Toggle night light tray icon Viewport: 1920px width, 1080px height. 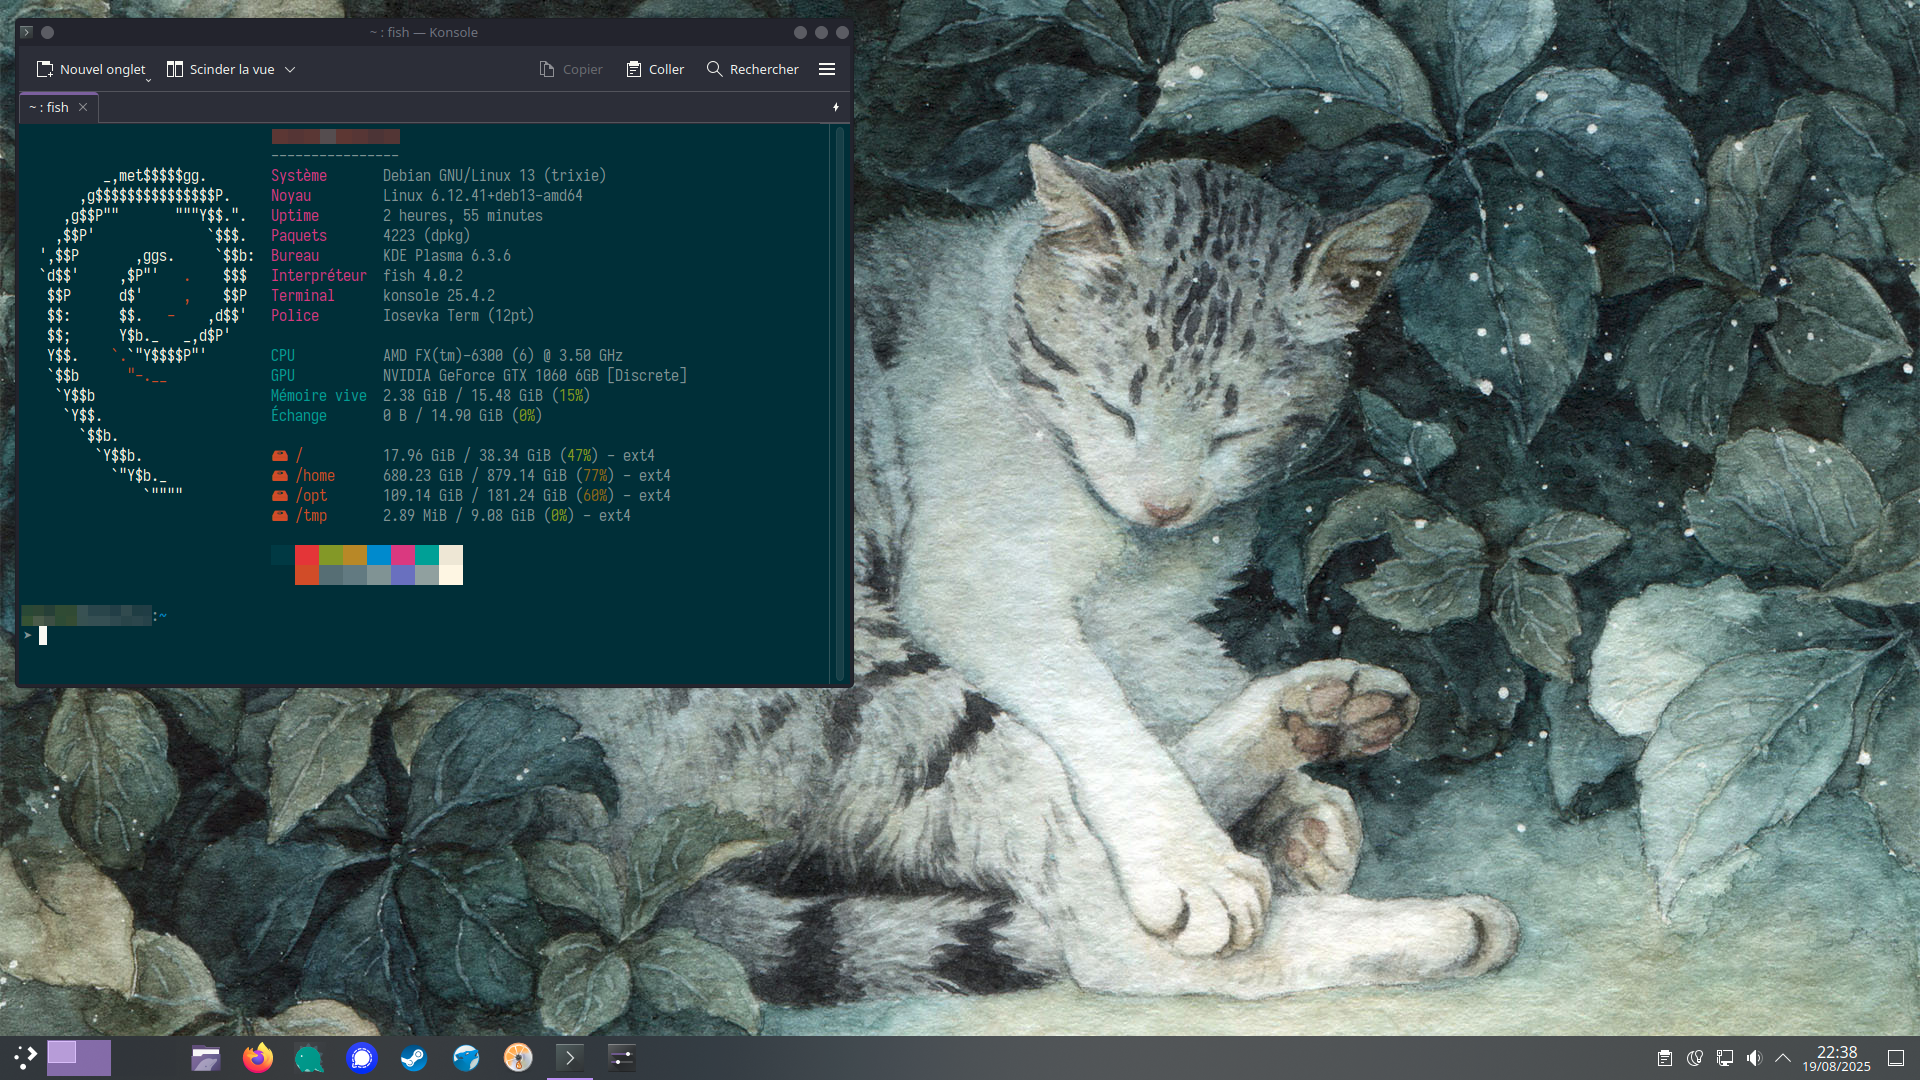[1694, 1058]
